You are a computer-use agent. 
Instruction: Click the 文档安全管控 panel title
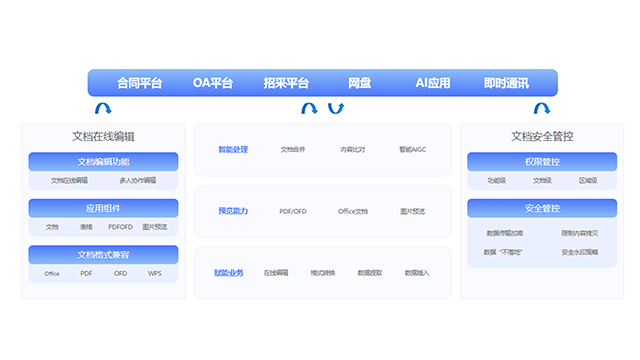pos(542,136)
